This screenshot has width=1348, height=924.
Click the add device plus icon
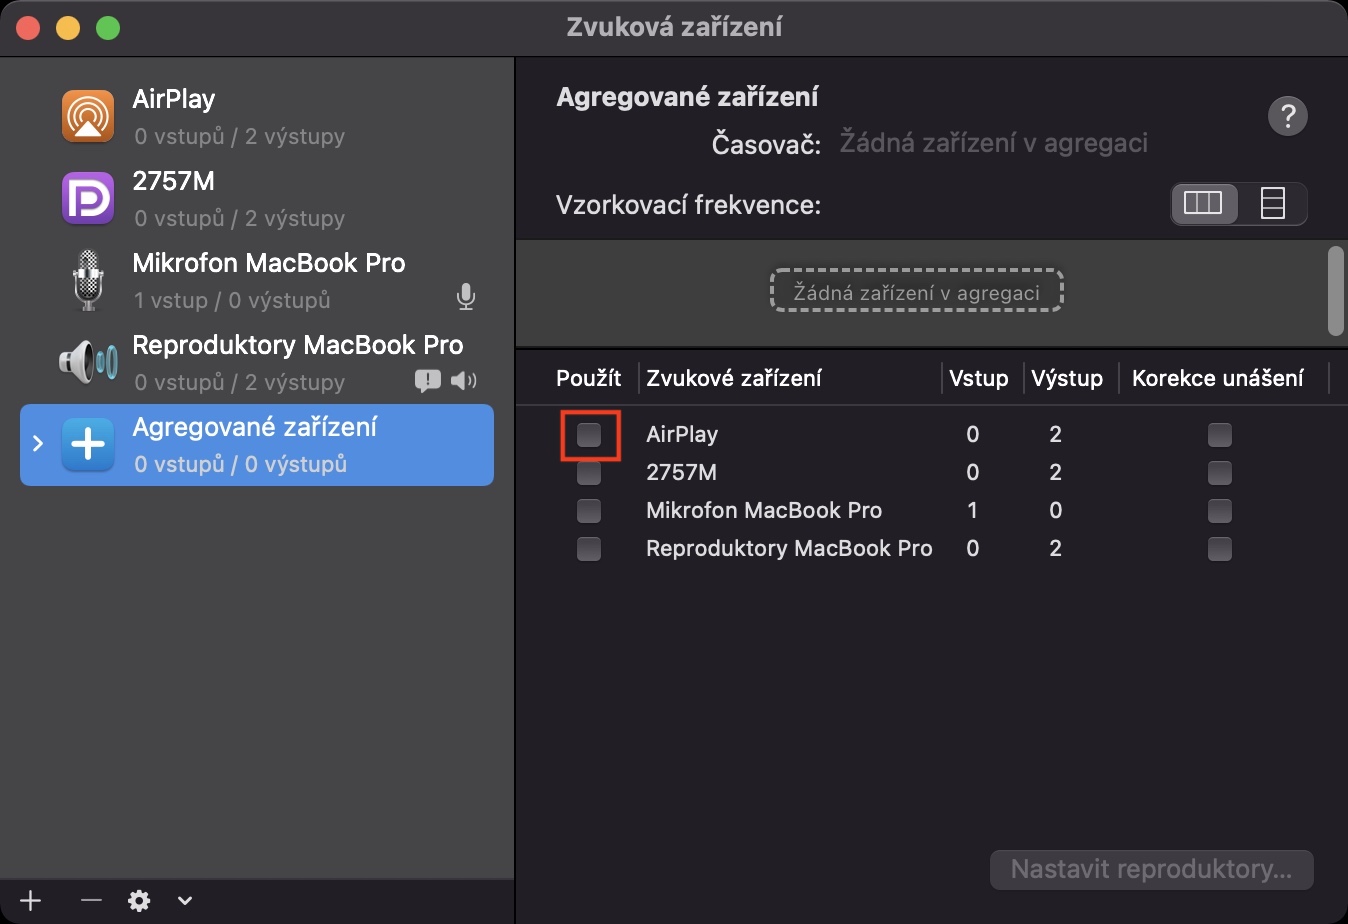pos(31,900)
